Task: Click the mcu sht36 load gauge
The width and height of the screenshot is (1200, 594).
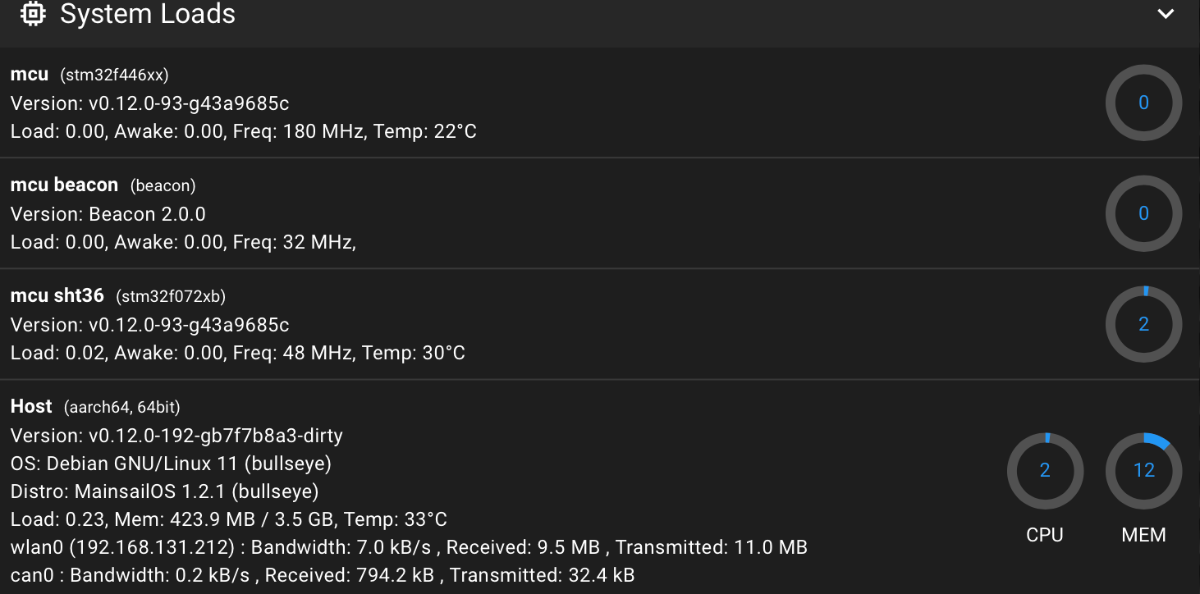Action: click(x=1143, y=324)
